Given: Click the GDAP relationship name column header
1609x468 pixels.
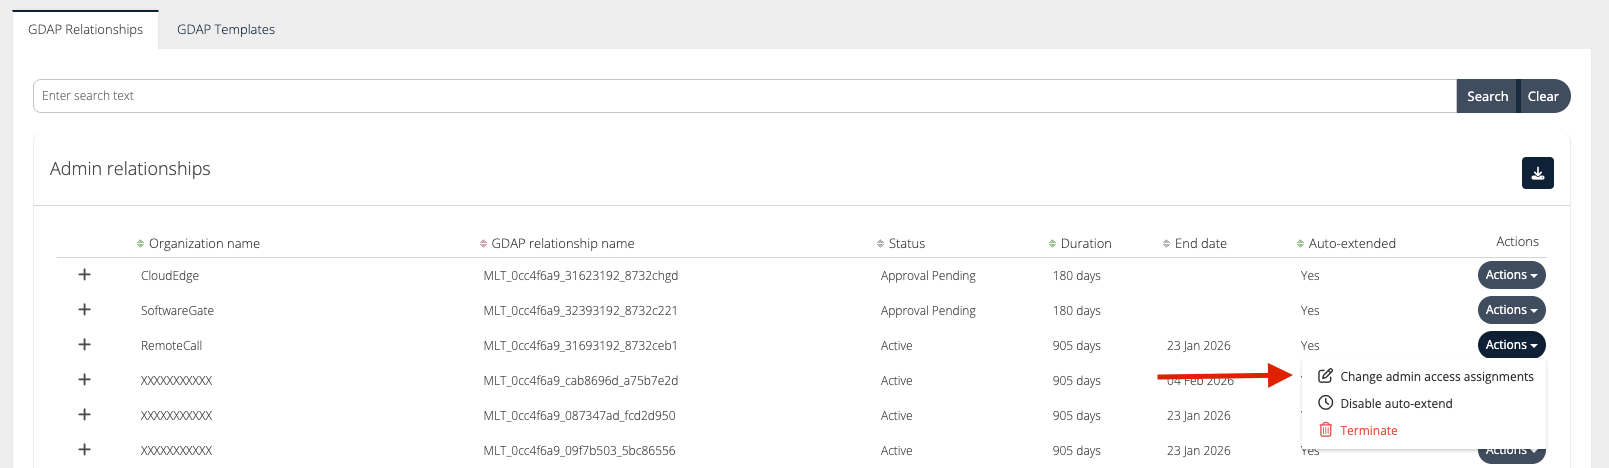Looking at the screenshot, I should pyautogui.click(x=562, y=244).
